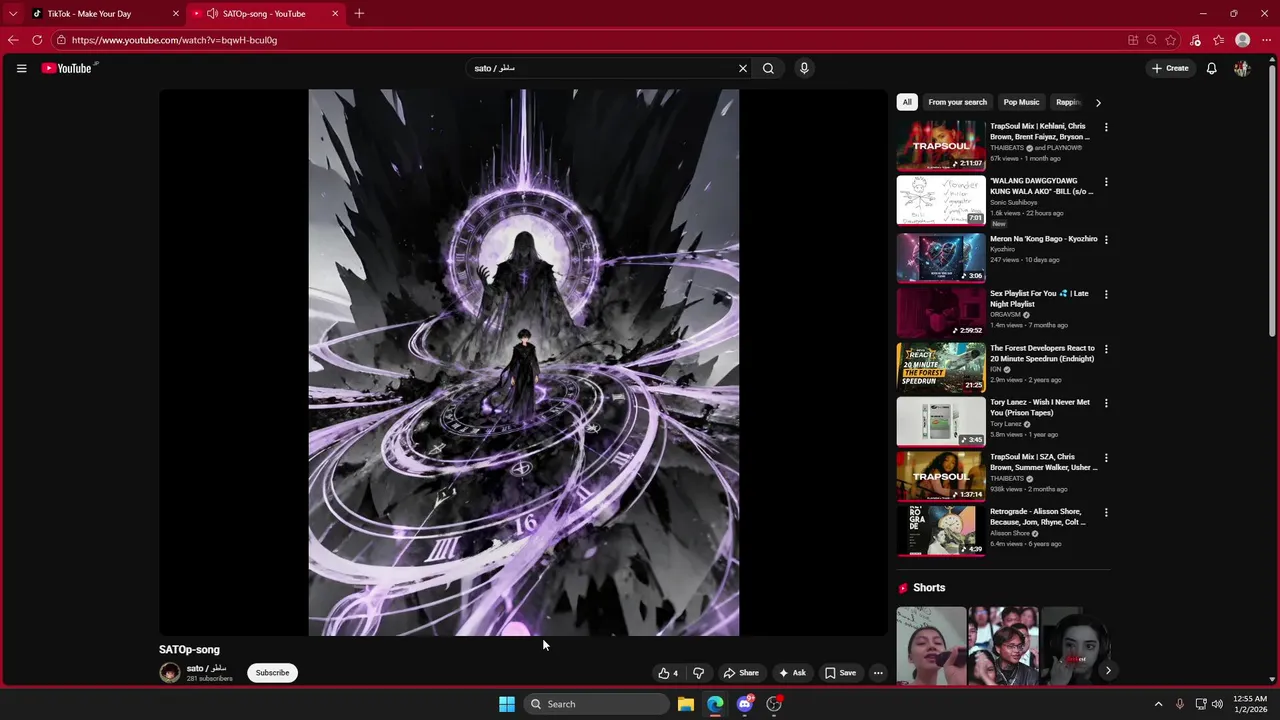
Task: Open Retrograde - Alisson Shore video title
Action: [1038, 517]
